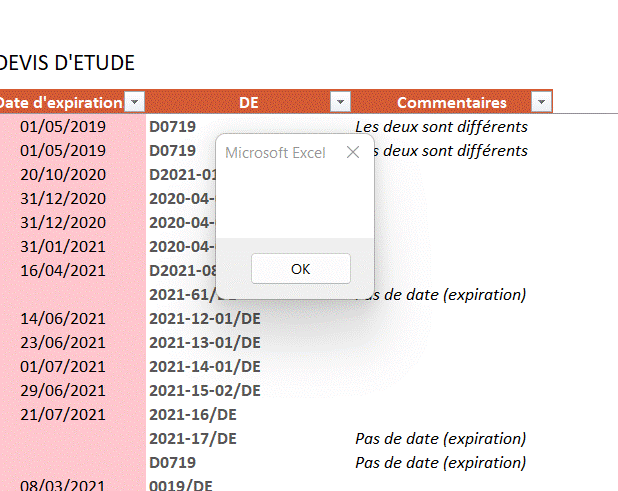This screenshot has width=618, height=491.
Task: Open the Date d'expiration filter dropdown
Action: point(134,102)
